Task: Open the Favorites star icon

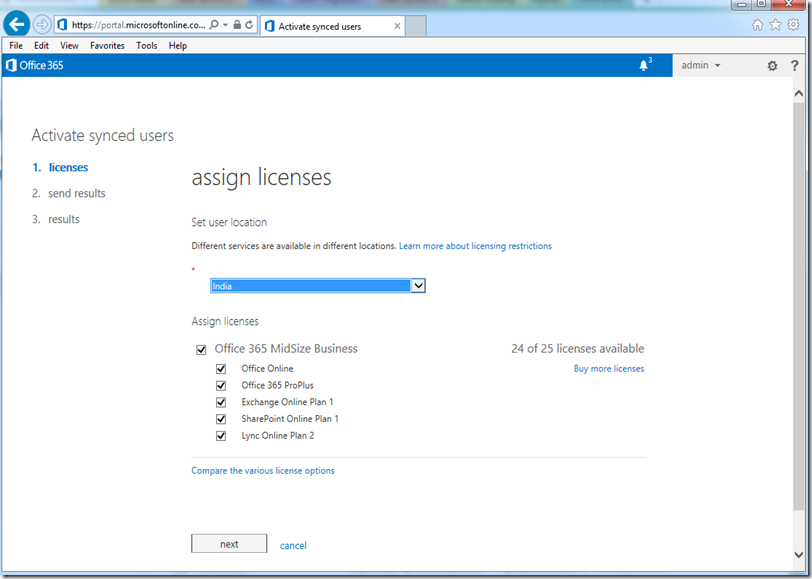Action: point(775,25)
